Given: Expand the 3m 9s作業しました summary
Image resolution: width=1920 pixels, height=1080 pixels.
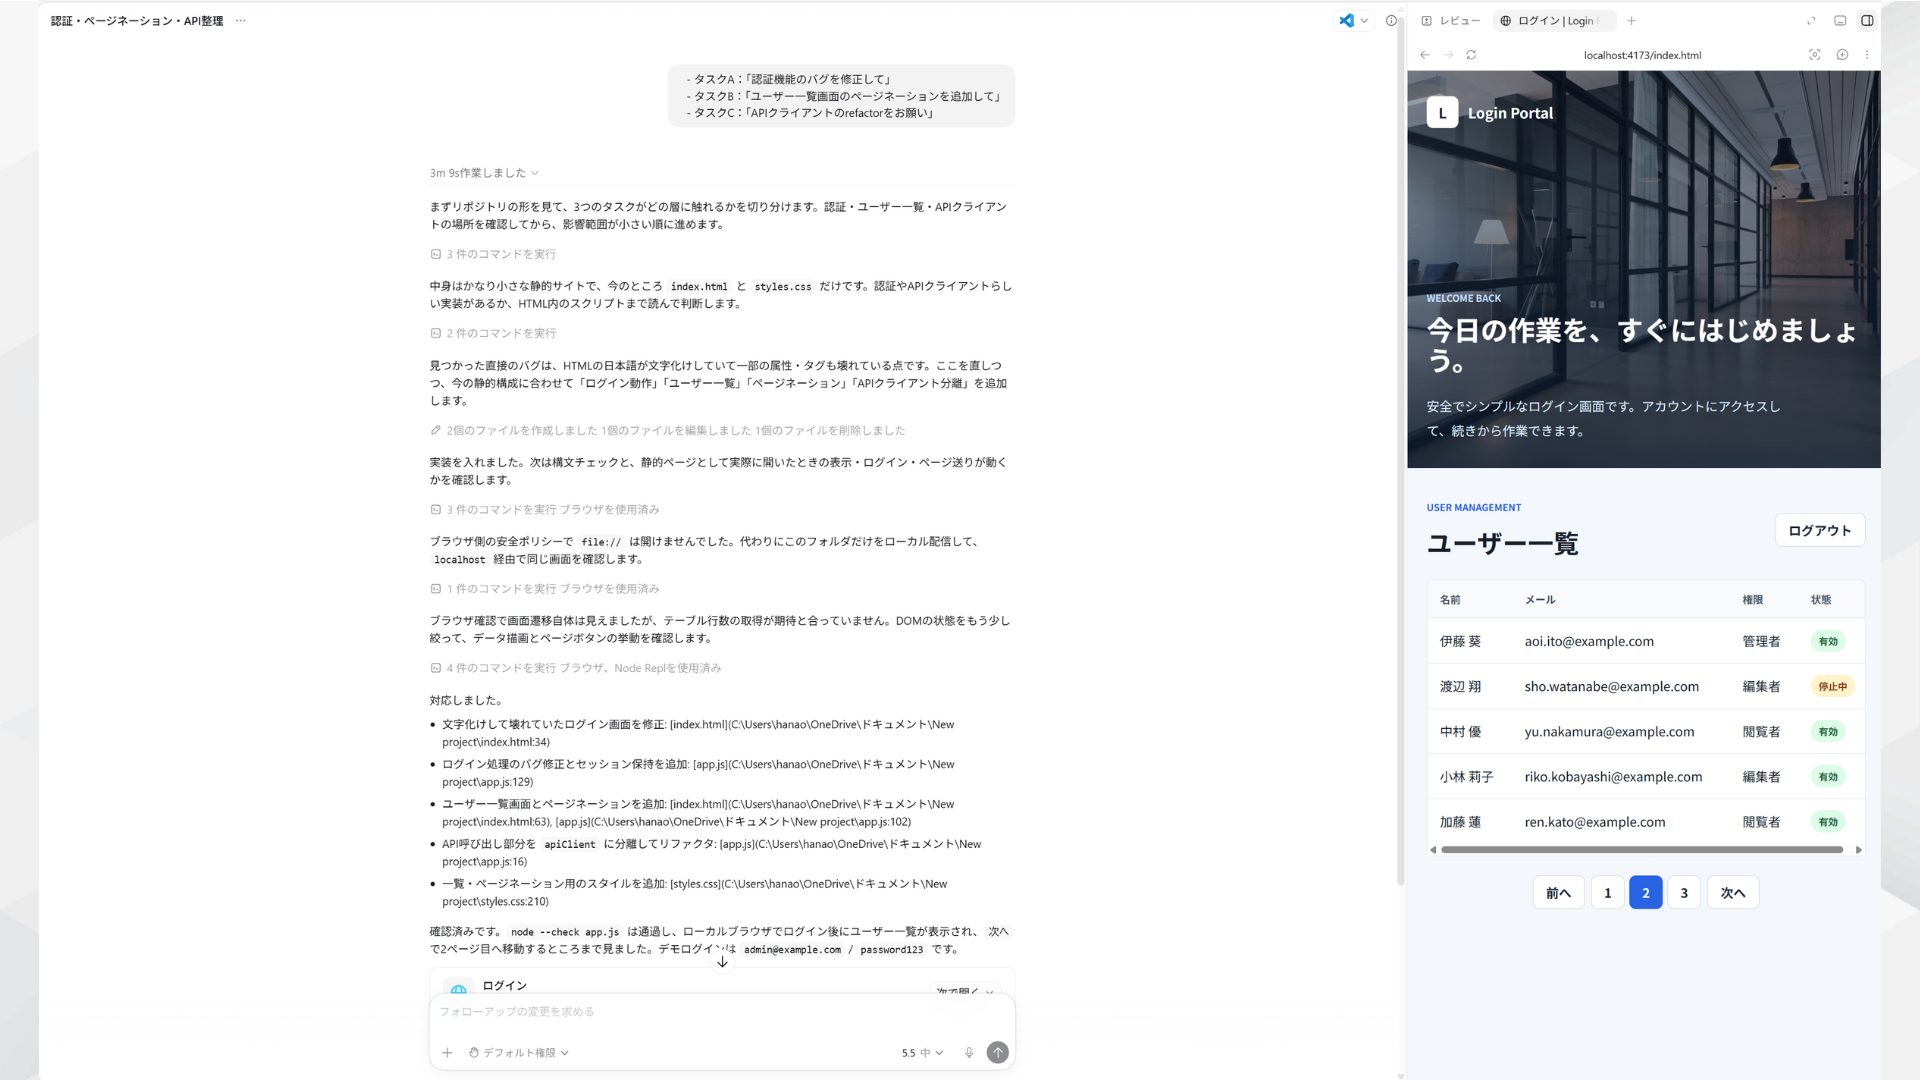Looking at the screenshot, I should (484, 173).
